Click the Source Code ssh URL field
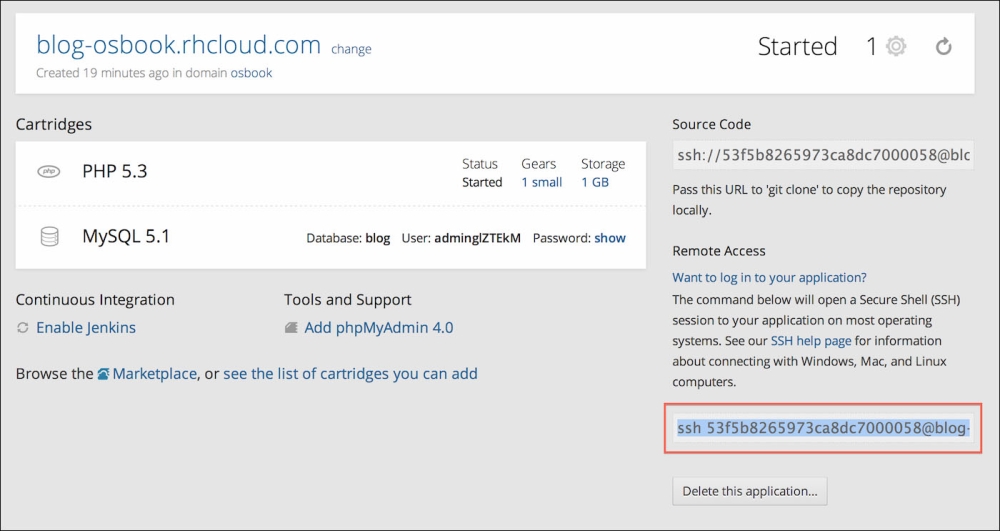 (823, 155)
